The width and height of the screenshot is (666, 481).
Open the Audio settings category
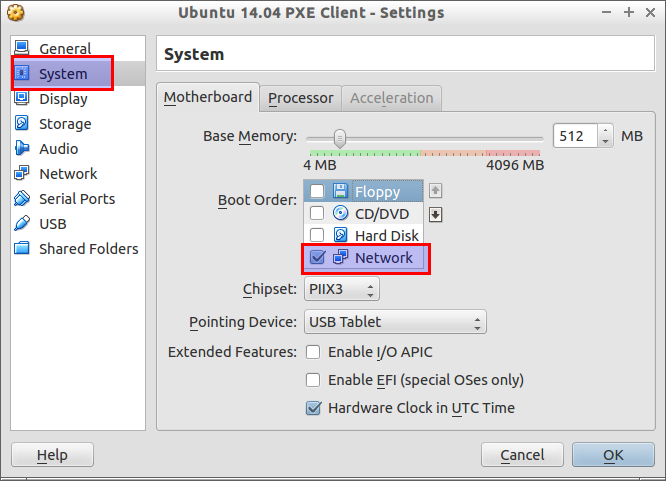78,149
